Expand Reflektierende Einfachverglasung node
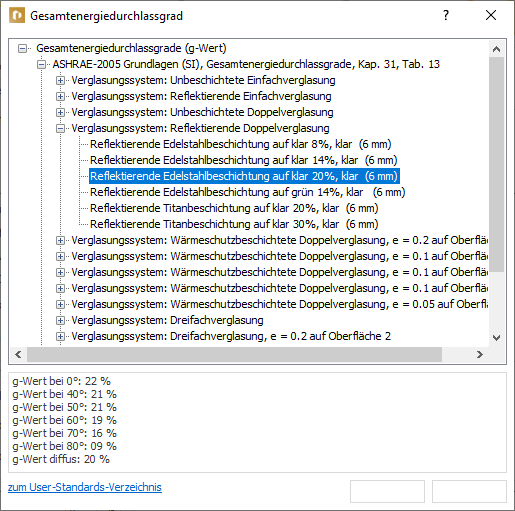The width and height of the screenshot is (515, 511). tap(60, 96)
